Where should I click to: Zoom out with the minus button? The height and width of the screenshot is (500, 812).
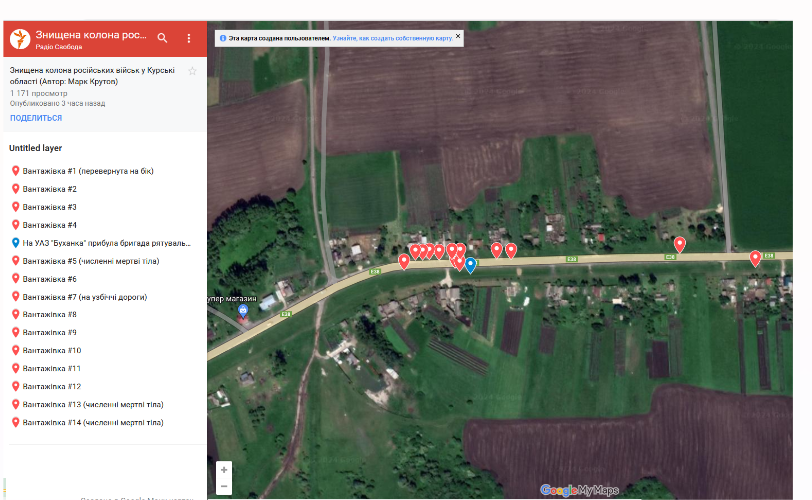(224, 486)
